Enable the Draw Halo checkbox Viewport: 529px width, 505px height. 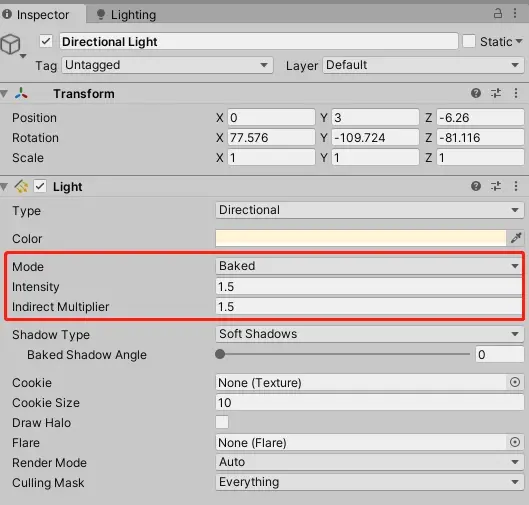222,422
